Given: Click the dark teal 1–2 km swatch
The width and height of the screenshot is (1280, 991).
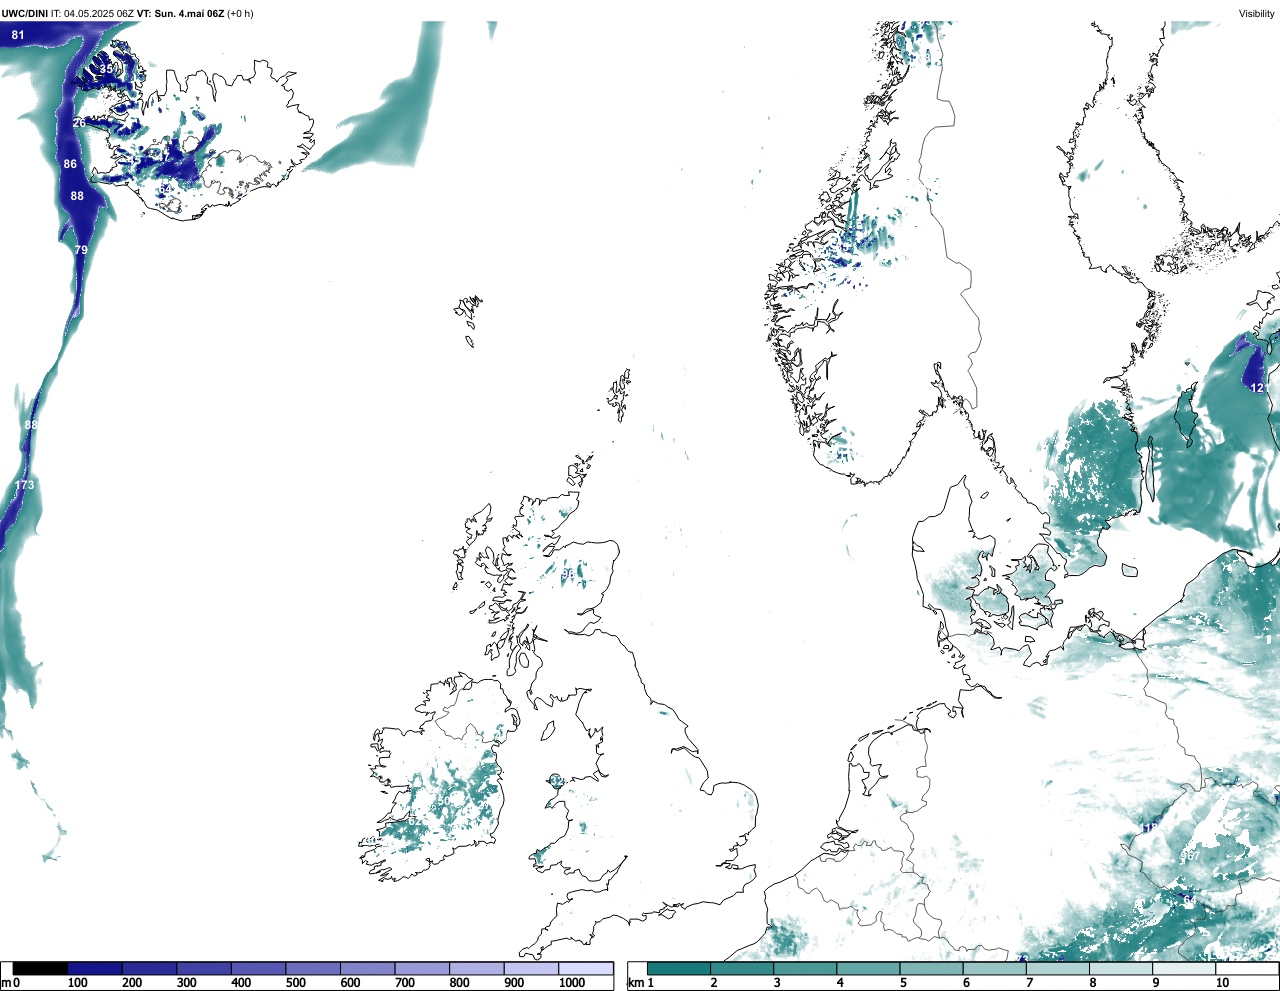Looking at the screenshot, I should [679, 968].
